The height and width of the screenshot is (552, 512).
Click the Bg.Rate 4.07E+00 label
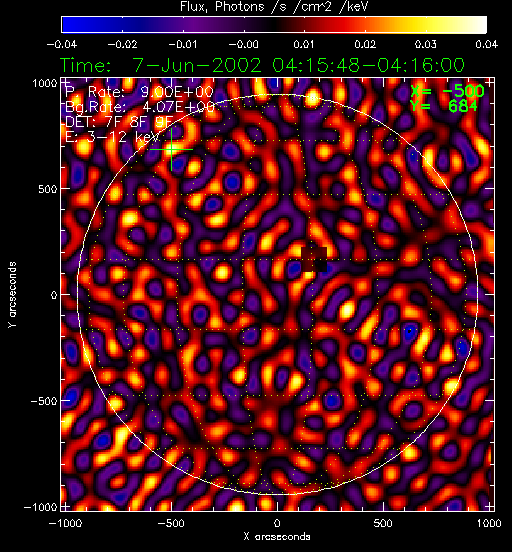140,107
